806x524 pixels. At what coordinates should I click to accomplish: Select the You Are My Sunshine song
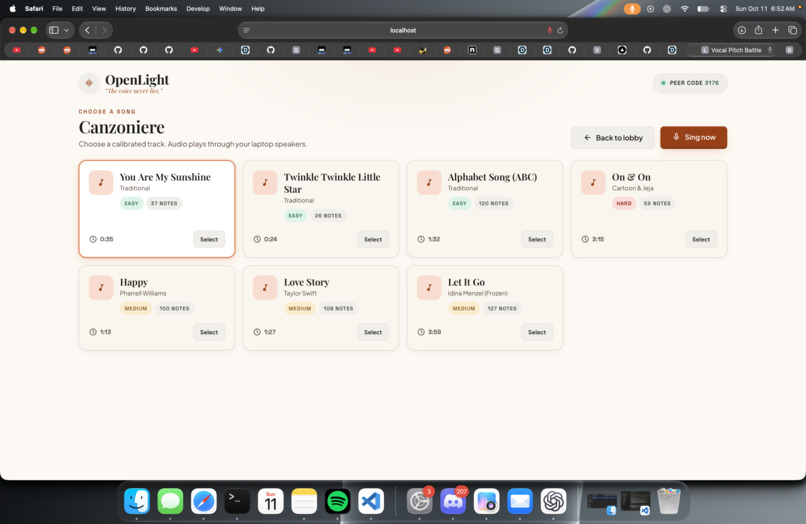(x=209, y=239)
